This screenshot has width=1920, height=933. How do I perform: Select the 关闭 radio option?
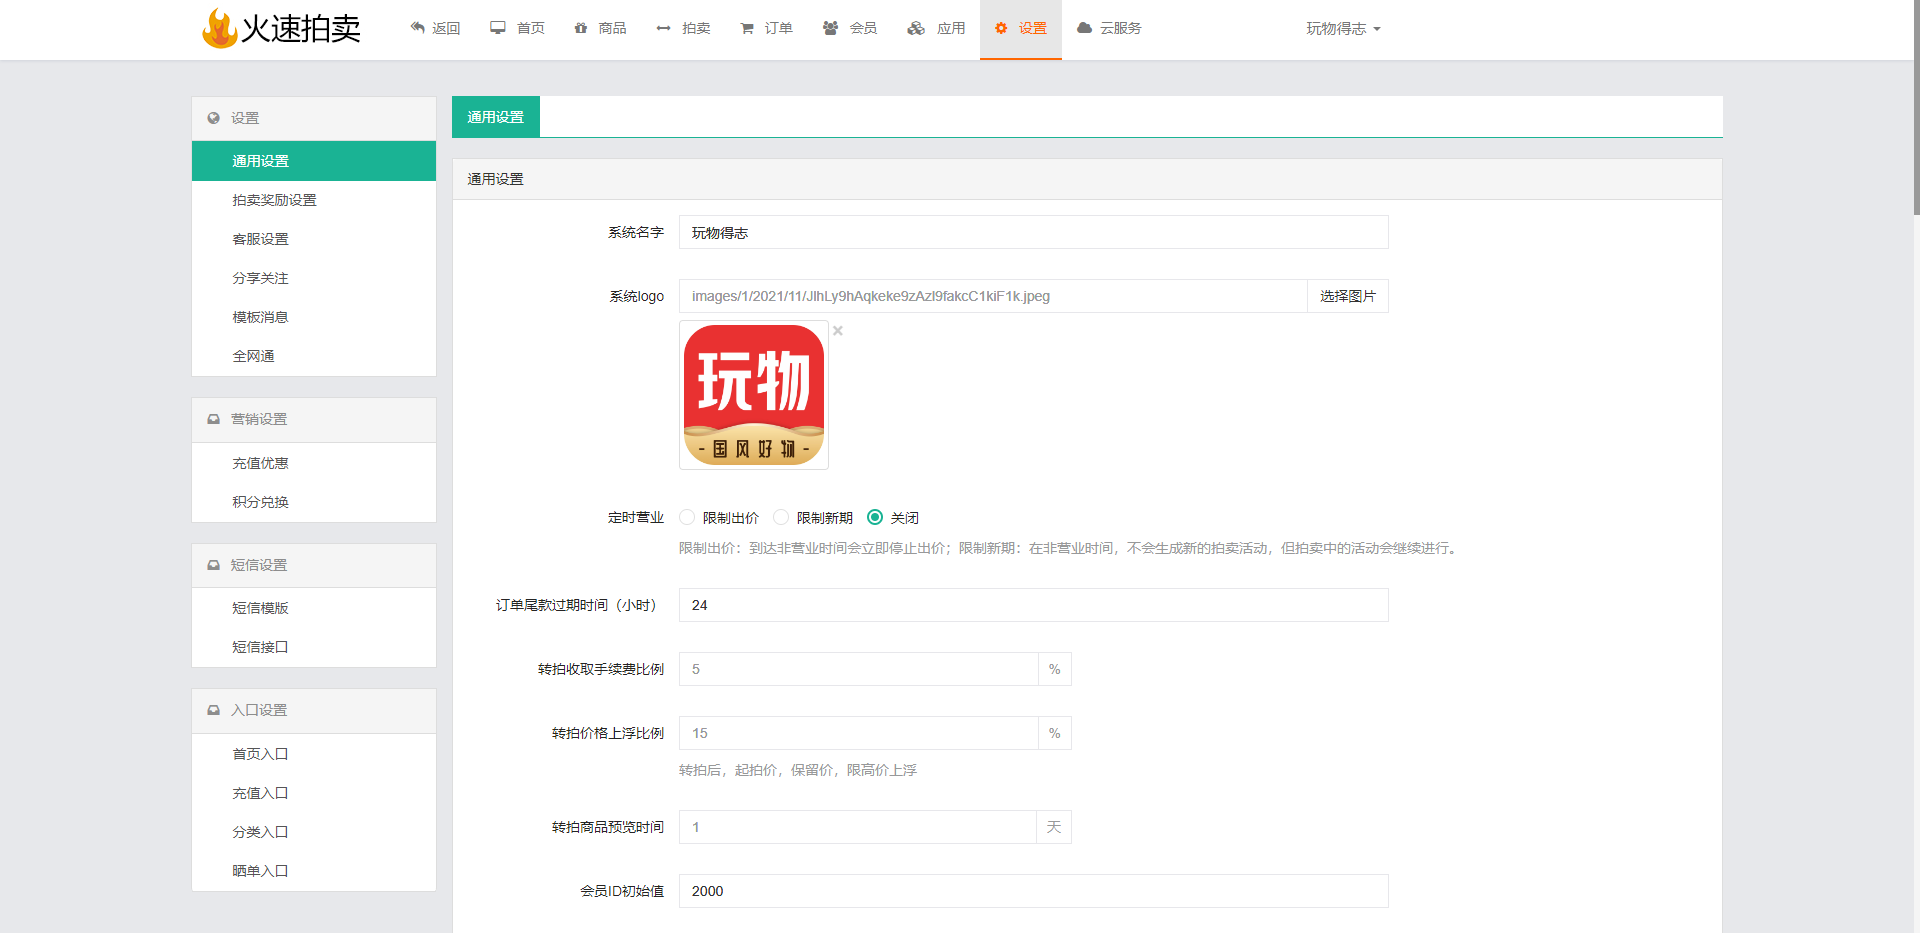tap(875, 517)
